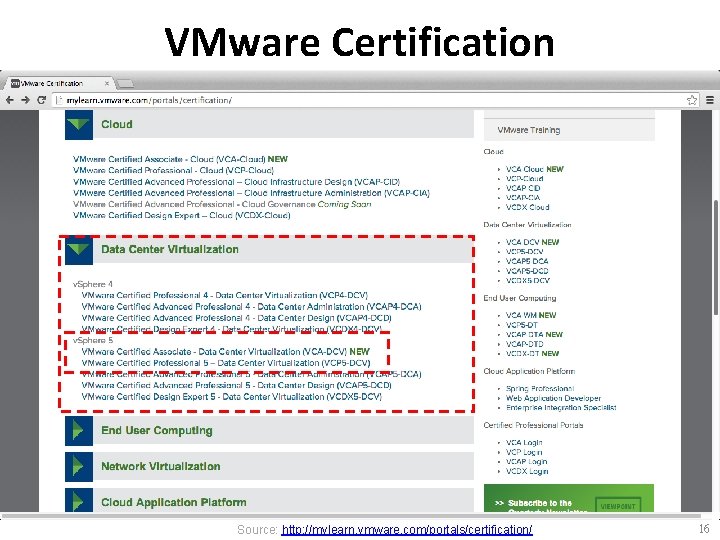This screenshot has height=540, width=720.
Task: Follow the slide source URL link
Action: coord(407,529)
